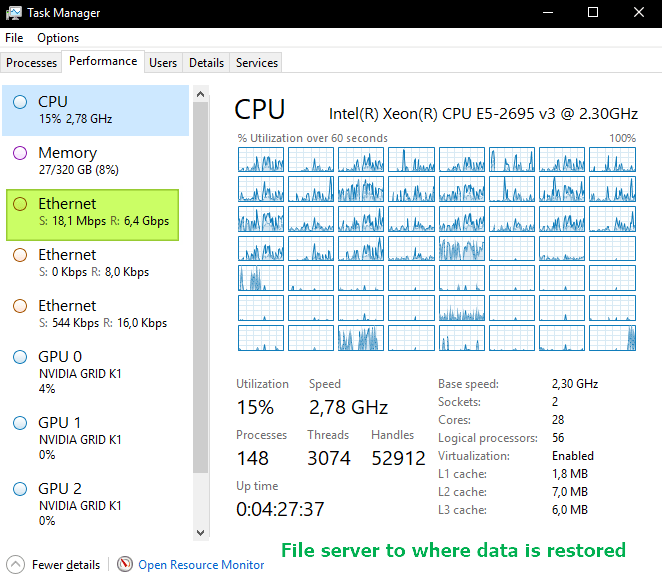
Task: Click the Fewer details arrow icon
Action: 16,564
